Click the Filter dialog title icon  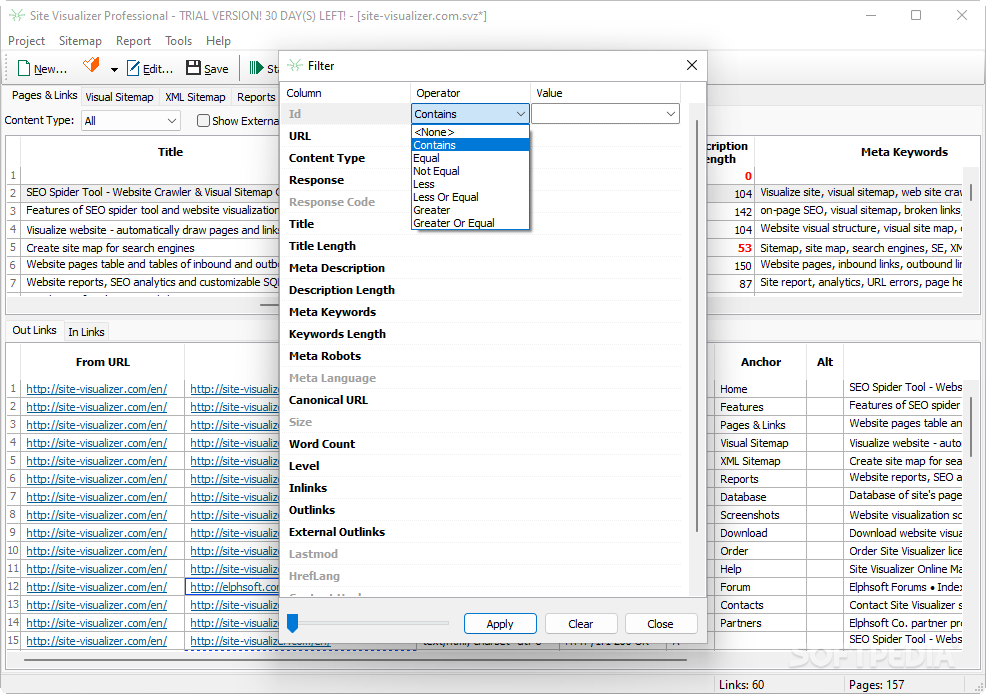pos(295,65)
